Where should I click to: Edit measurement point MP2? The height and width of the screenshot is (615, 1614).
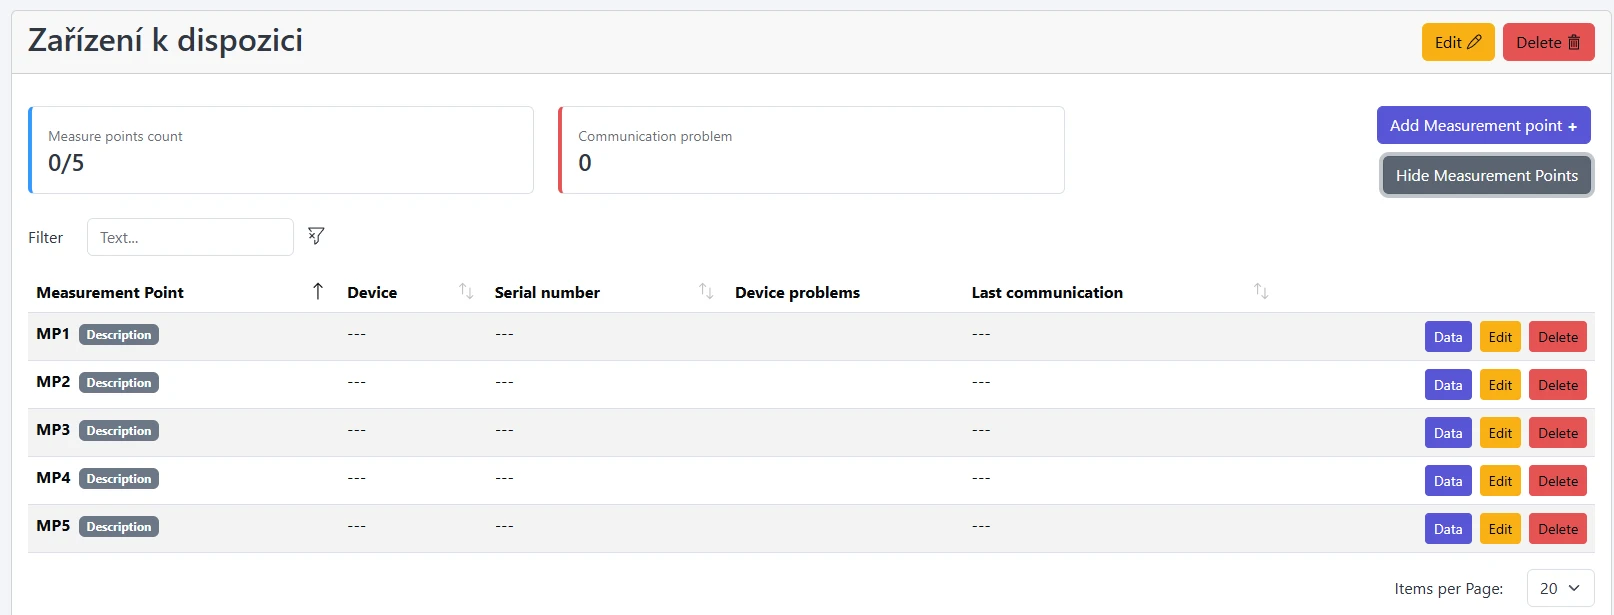pyautogui.click(x=1500, y=385)
